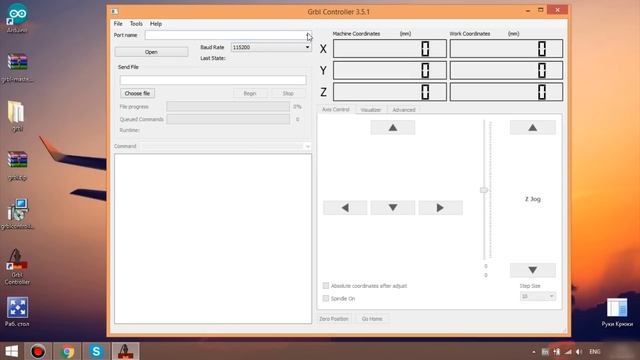Image resolution: width=640 pixels, height=360 pixels.
Task: Toggle the Spindle On checkbox
Action: click(x=326, y=298)
